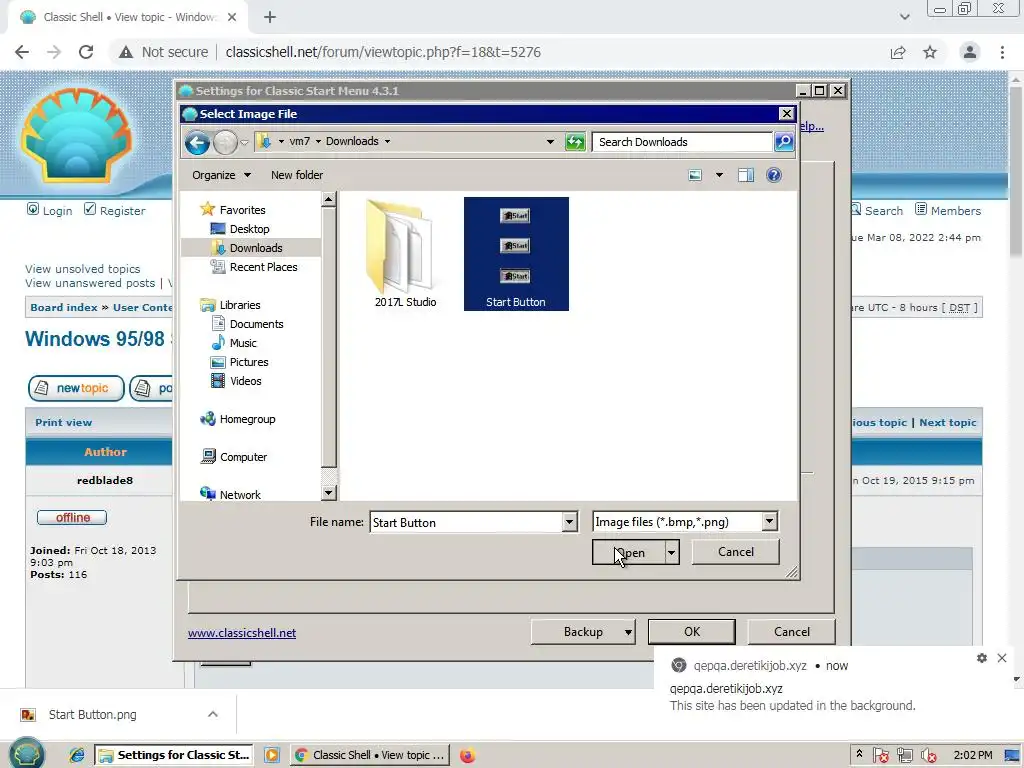Select Network in the navigation pane
The image size is (1024, 768).
pyautogui.click(x=240, y=494)
